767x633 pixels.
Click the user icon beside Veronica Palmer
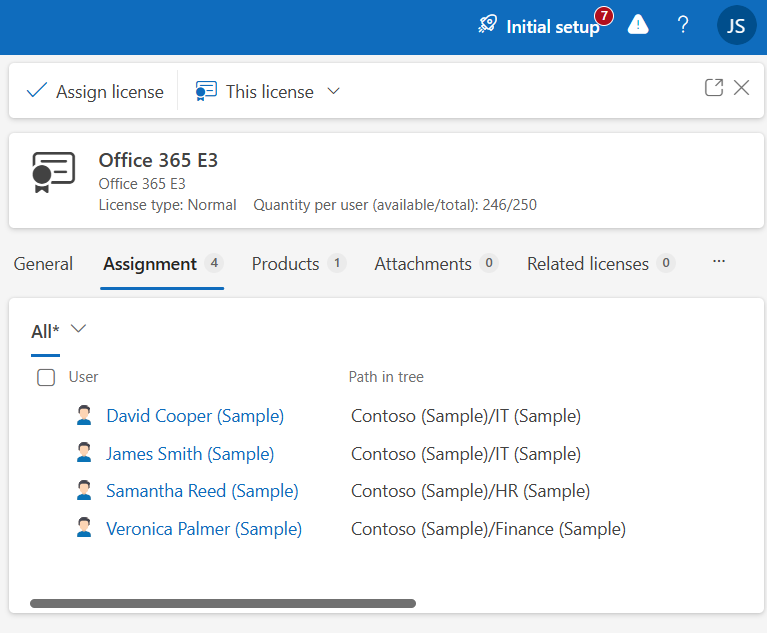[x=84, y=528]
